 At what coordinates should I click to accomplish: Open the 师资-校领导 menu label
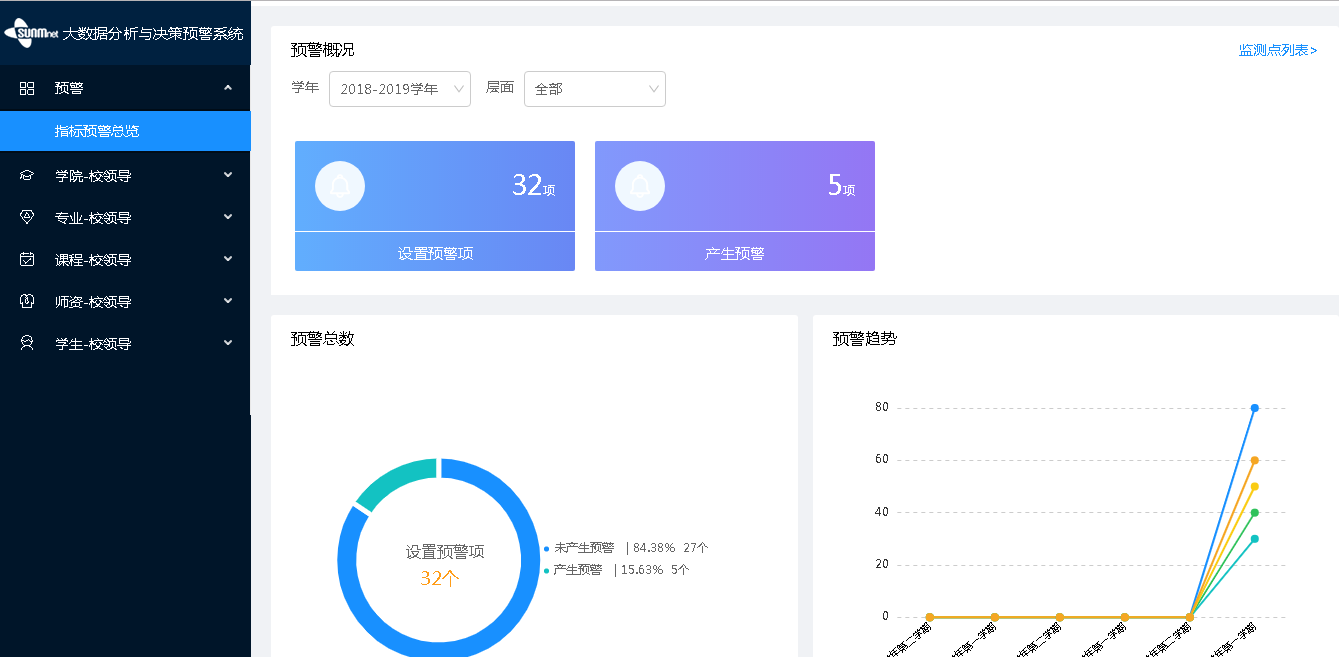point(93,302)
